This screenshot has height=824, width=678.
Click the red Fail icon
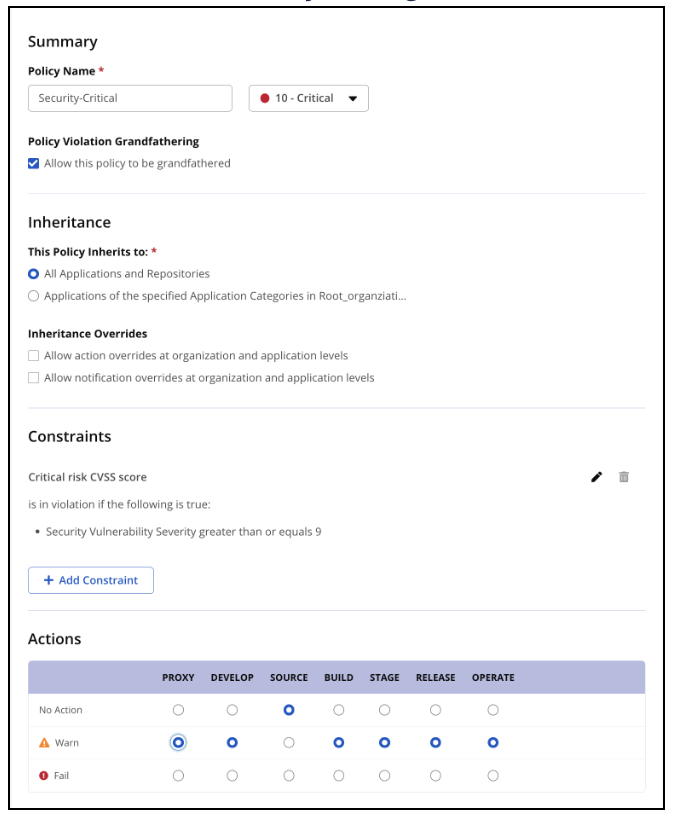pyautogui.click(x=44, y=775)
